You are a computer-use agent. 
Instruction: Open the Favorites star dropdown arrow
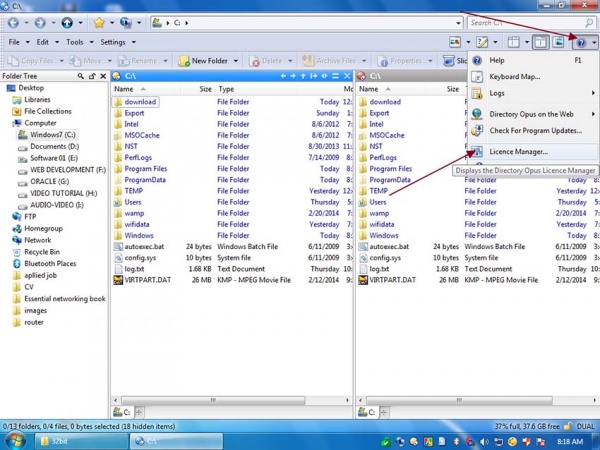tap(113, 21)
